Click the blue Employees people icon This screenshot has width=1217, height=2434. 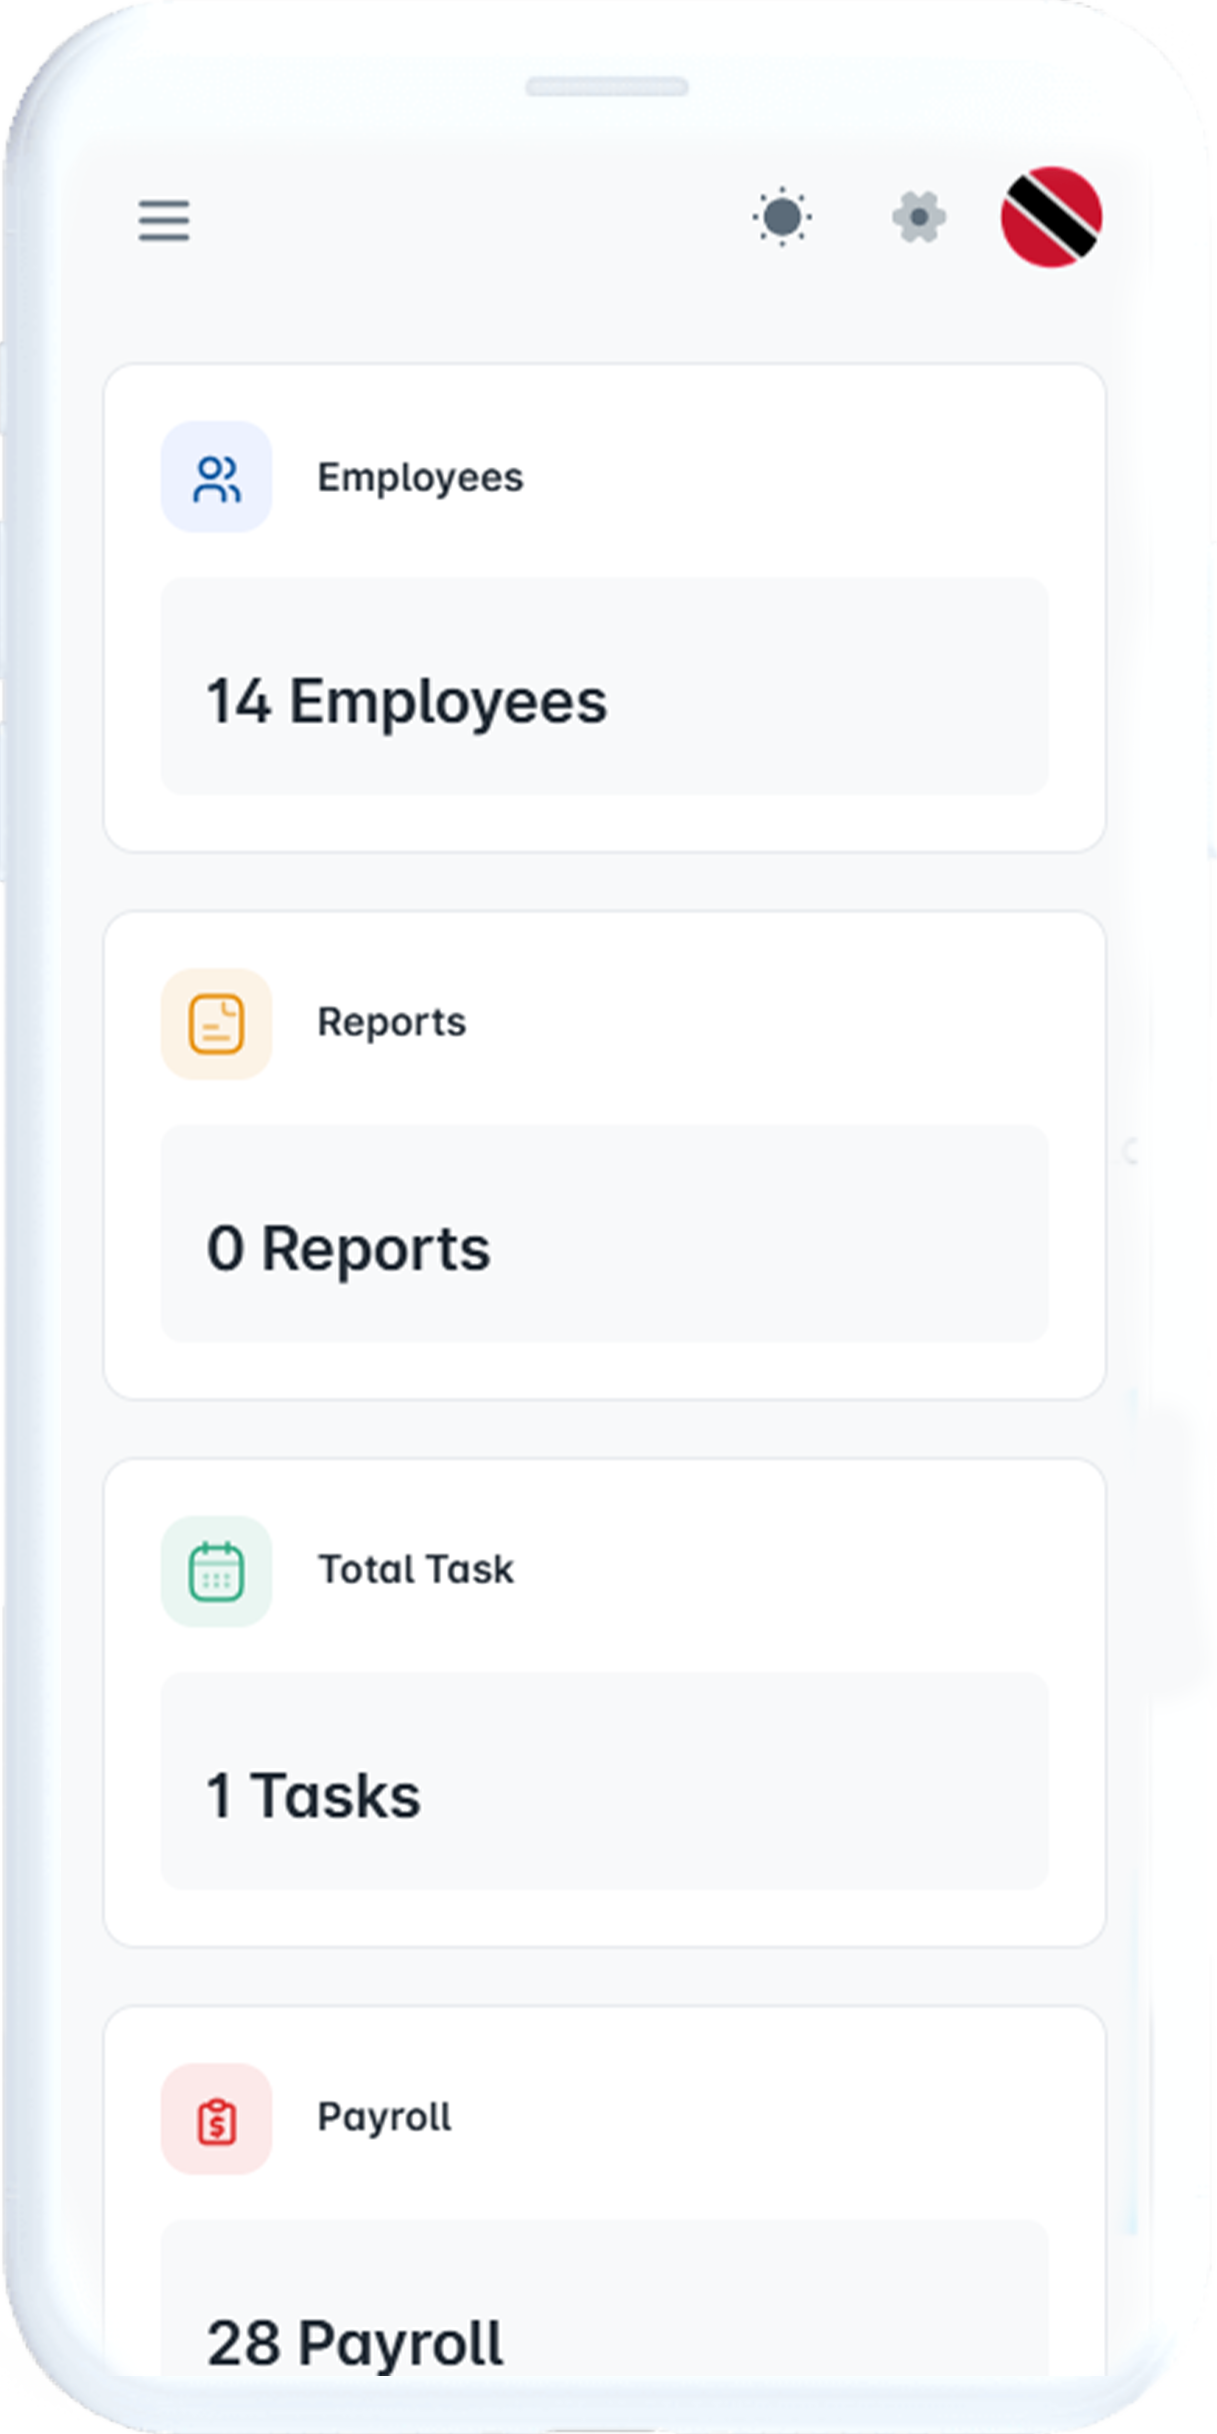pyautogui.click(x=216, y=478)
